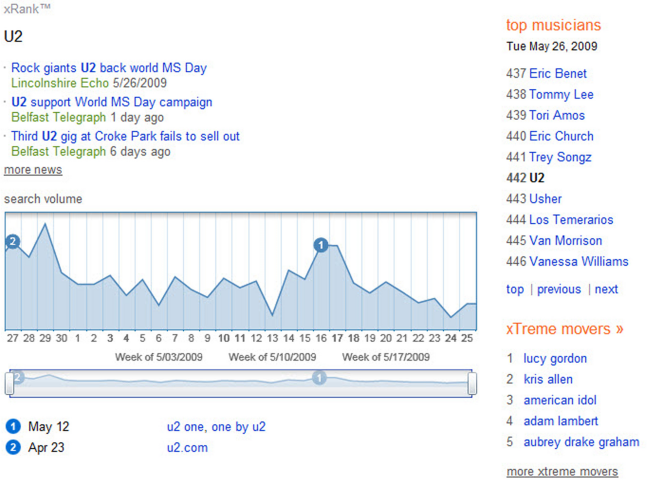The width and height of the screenshot is (650, 483).
Task: Click the 'May 12' date text
Action: point(49,427)
